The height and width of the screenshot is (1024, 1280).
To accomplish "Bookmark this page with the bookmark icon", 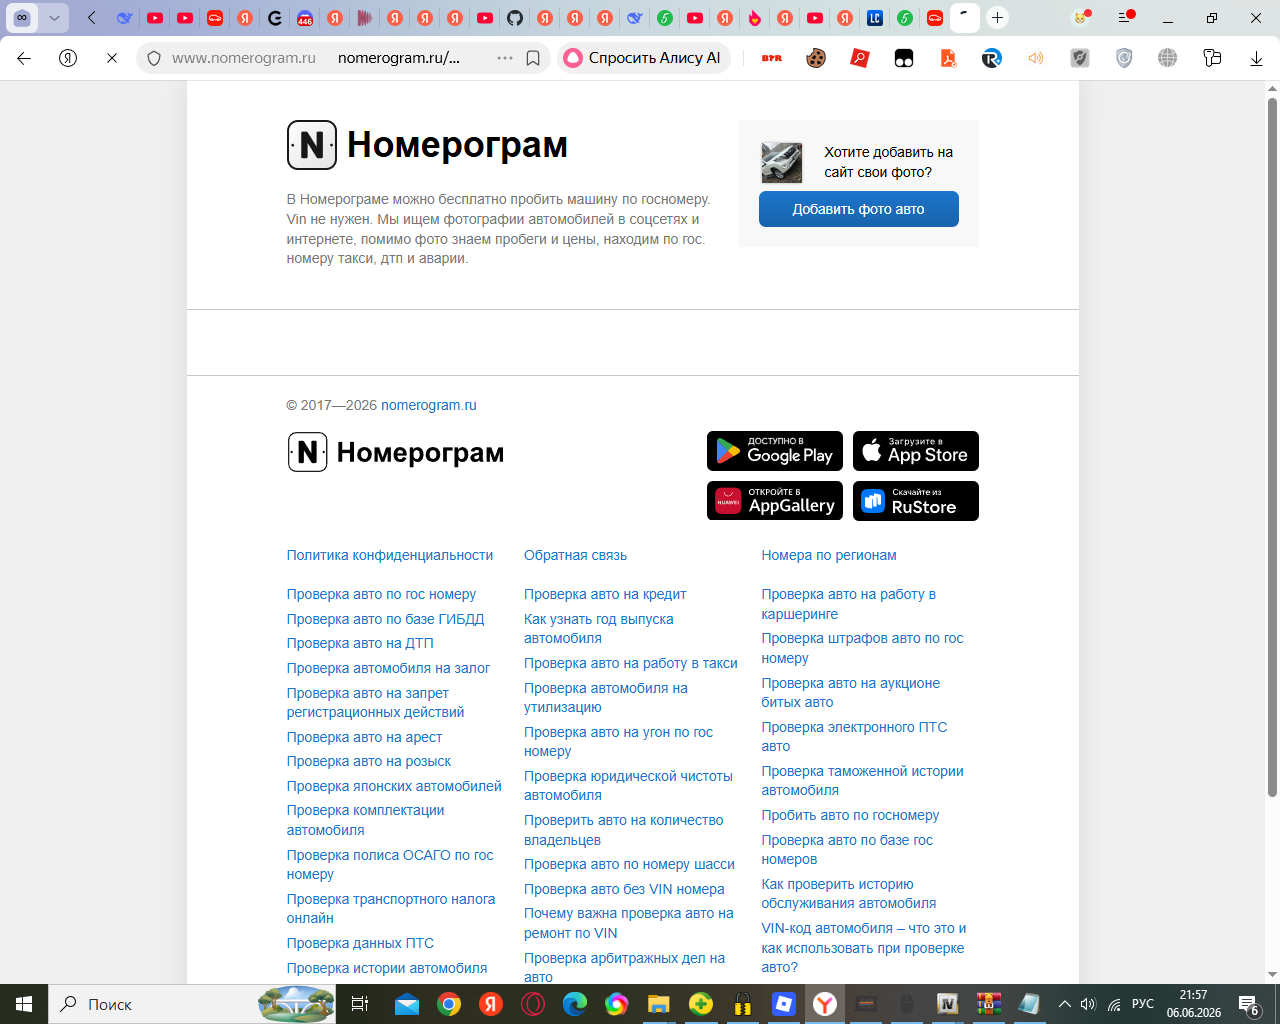I will click(533, 58).
